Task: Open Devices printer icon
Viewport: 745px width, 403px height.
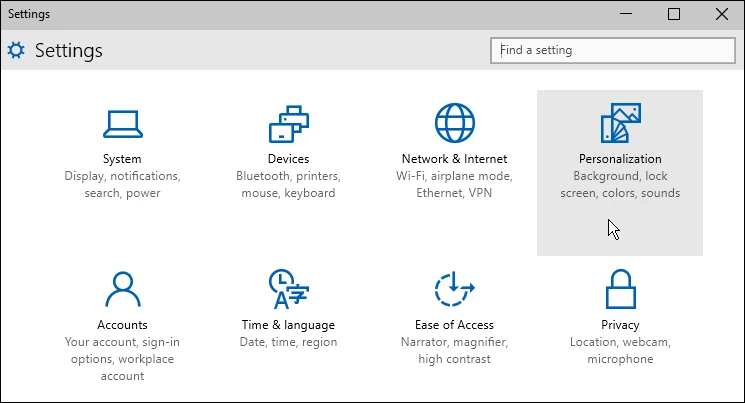Action: tap(288, 124)
